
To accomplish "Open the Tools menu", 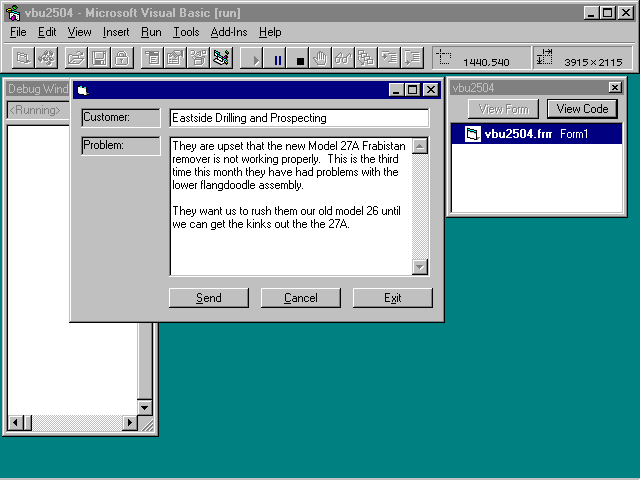I will point(186,32).
